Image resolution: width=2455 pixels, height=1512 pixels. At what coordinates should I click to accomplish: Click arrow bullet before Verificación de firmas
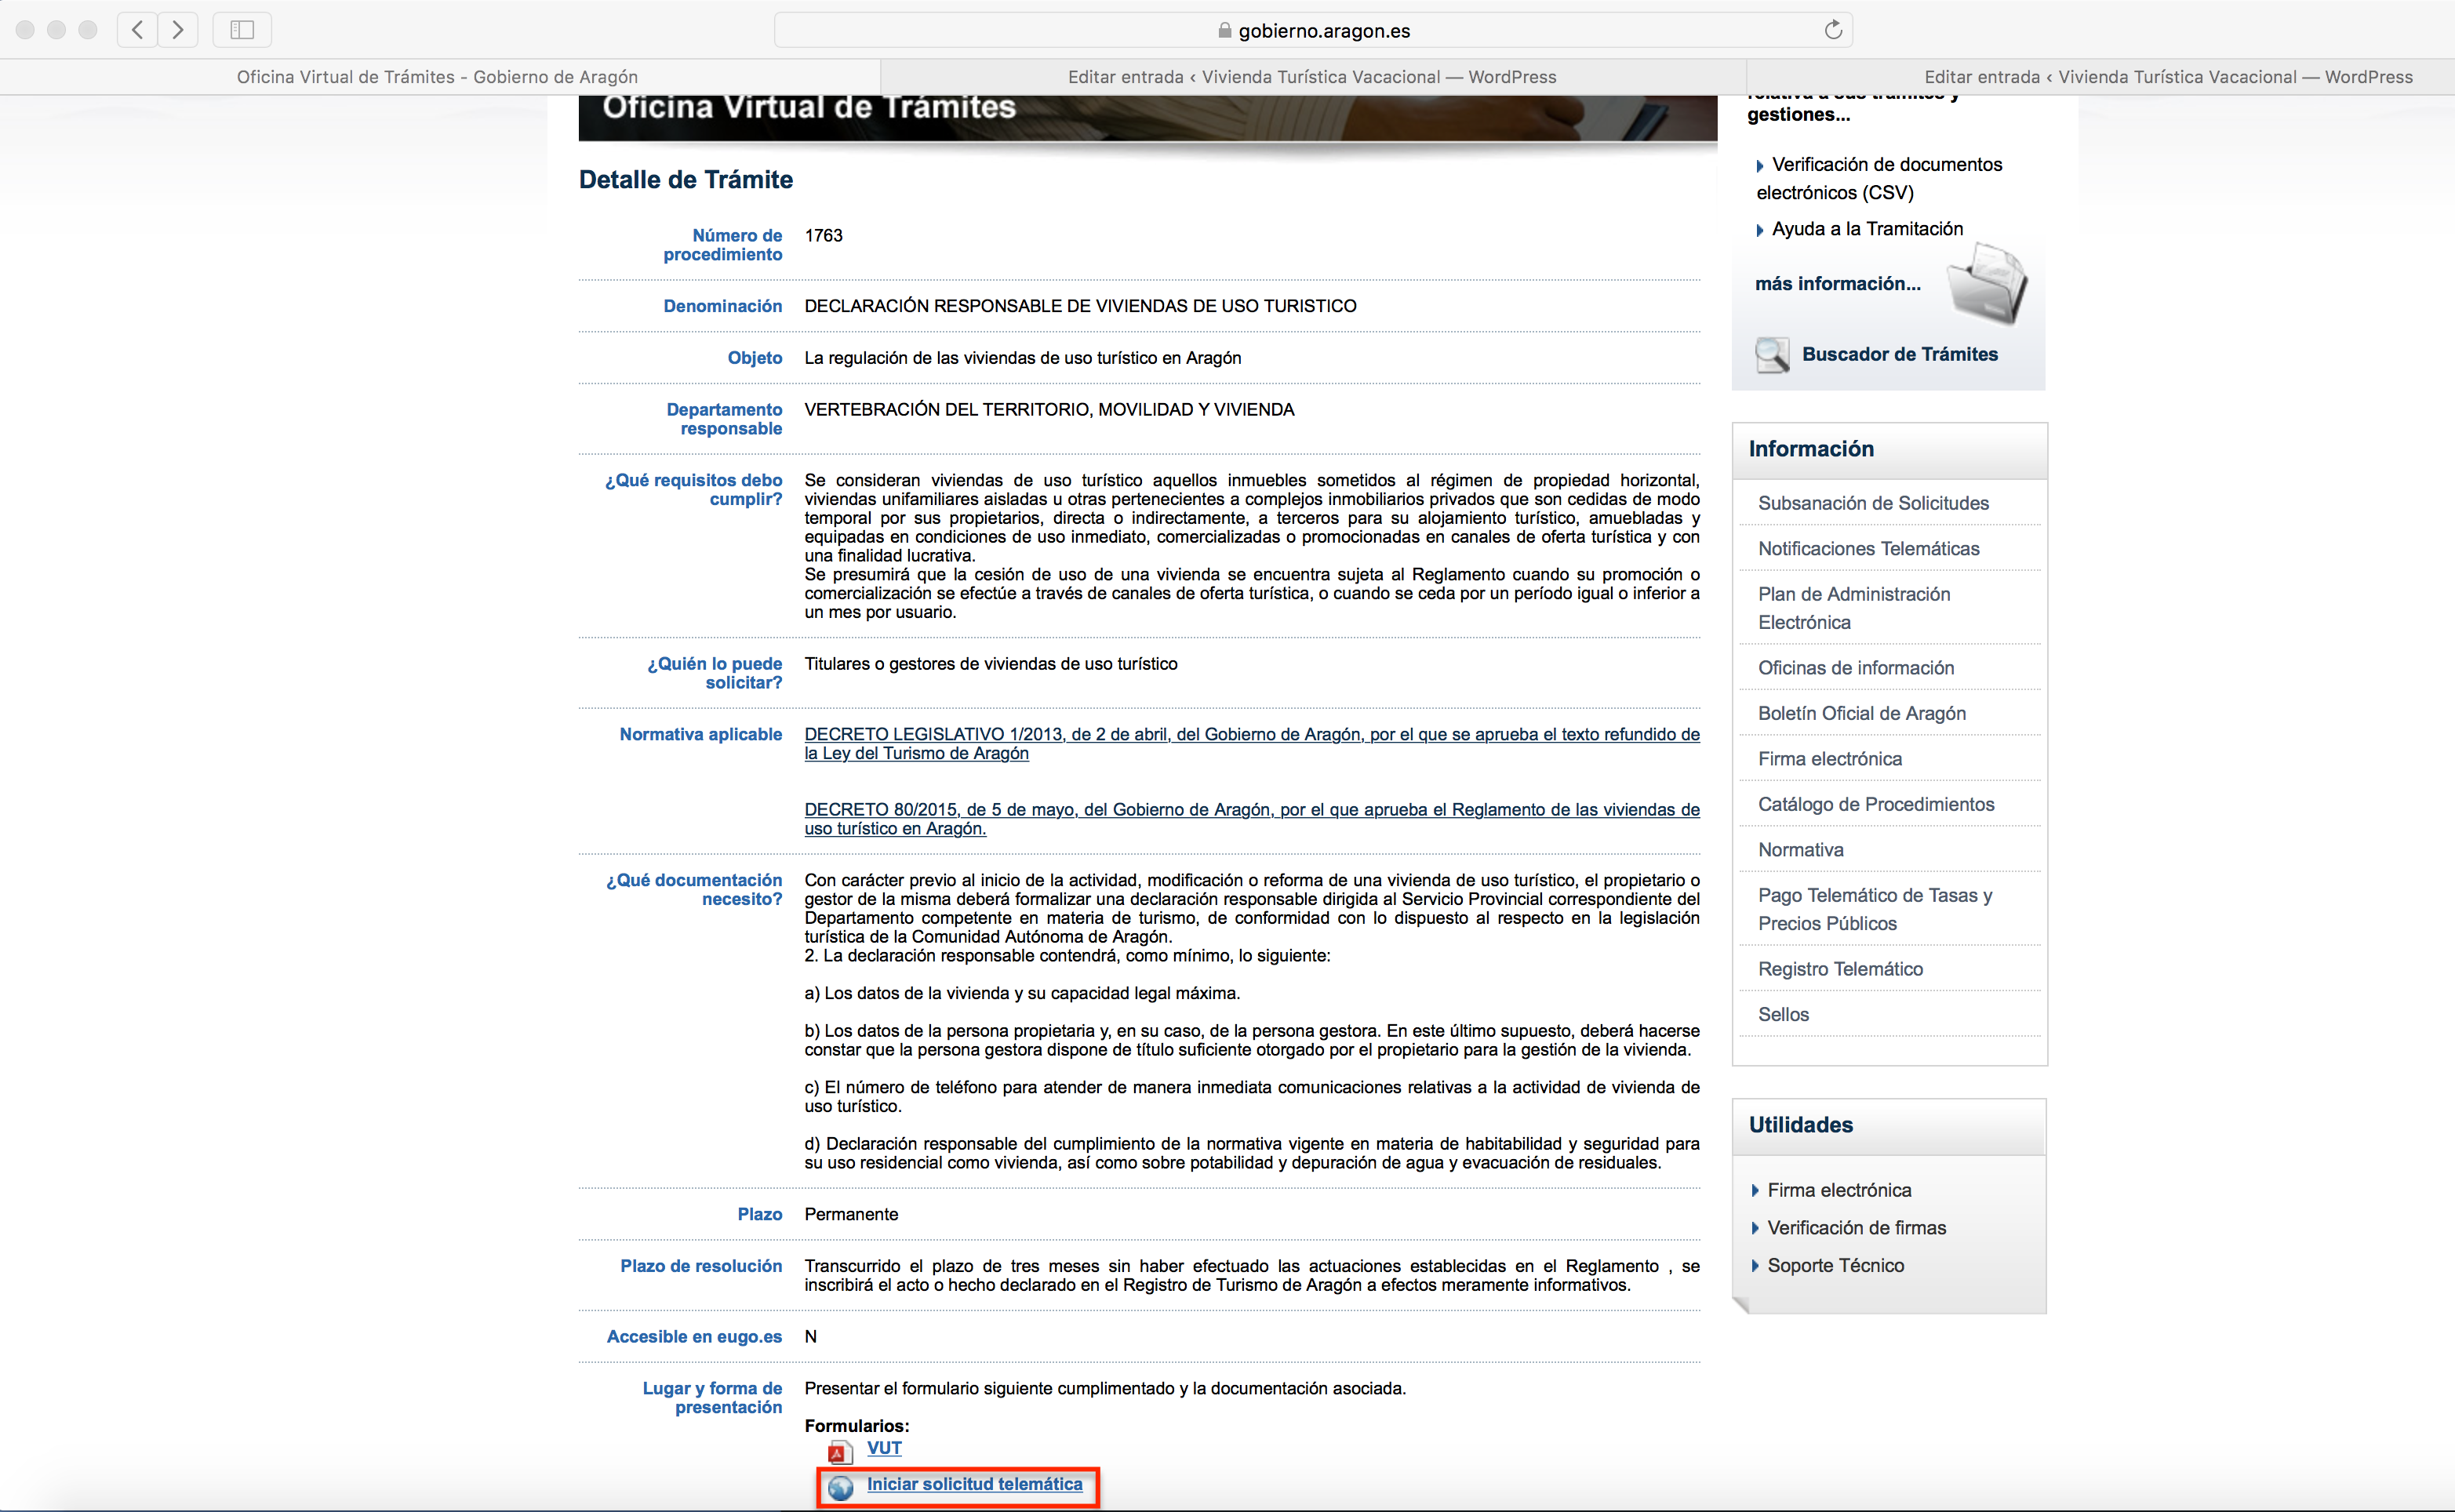1755,1228
